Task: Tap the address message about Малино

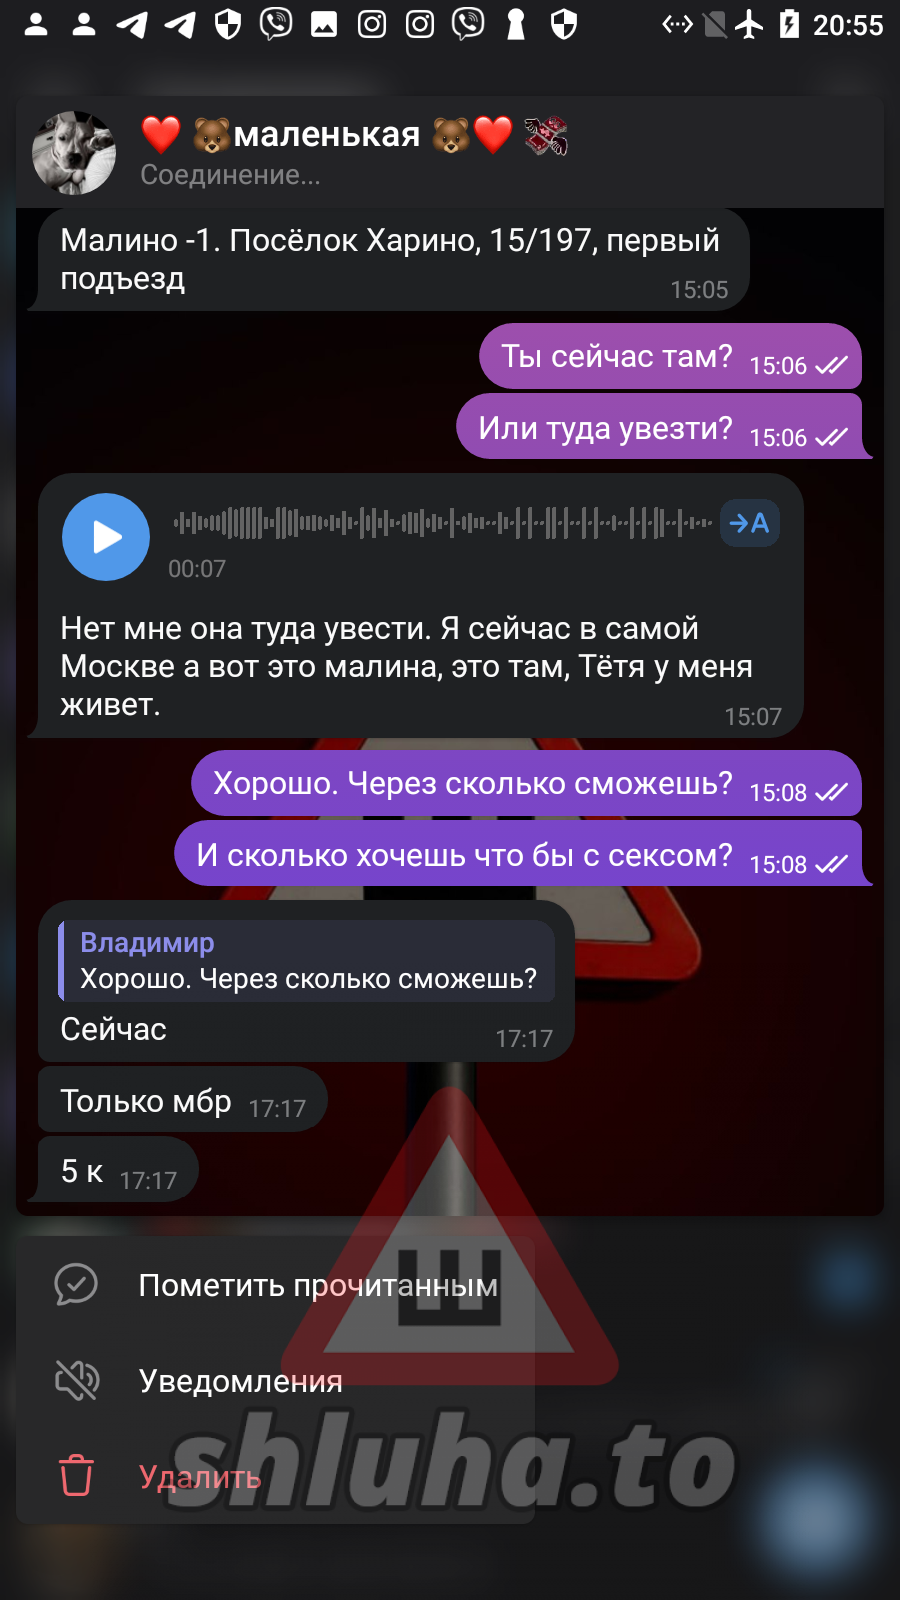Action: [x=392, y=260]
